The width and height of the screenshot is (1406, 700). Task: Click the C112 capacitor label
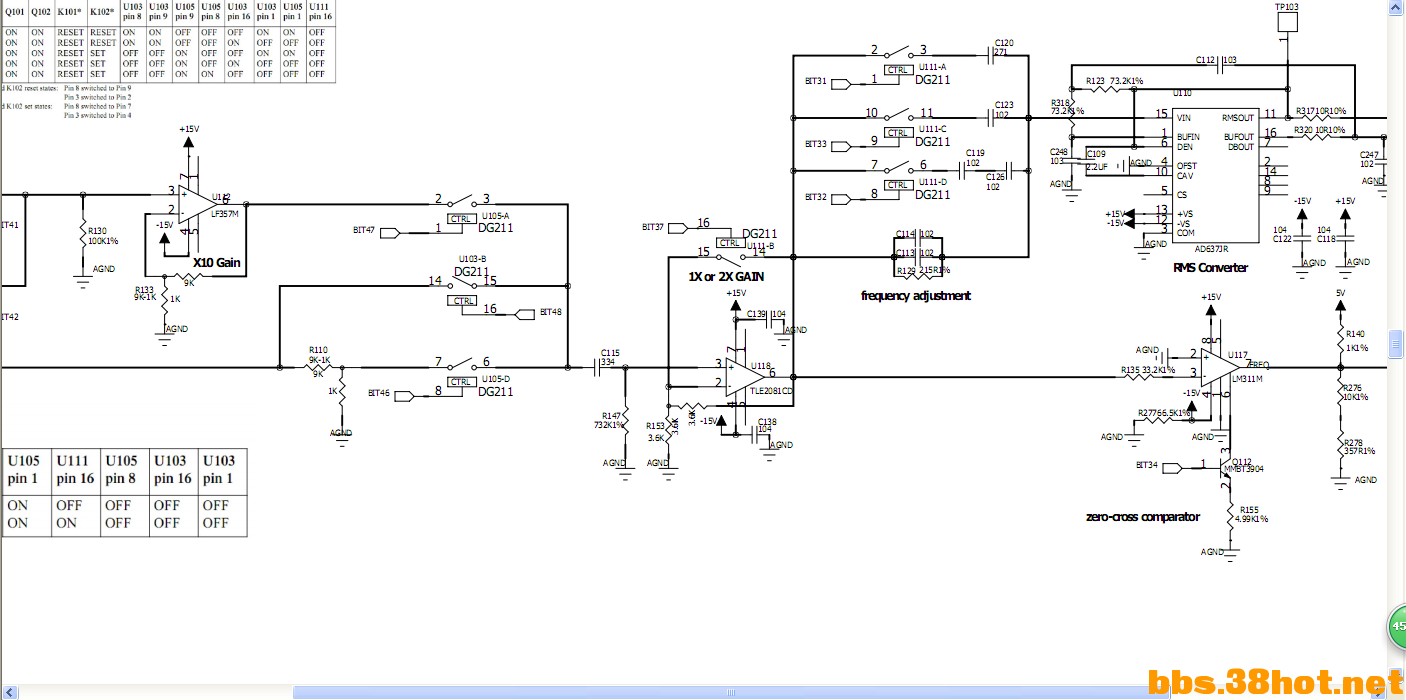click(1205, 60)
